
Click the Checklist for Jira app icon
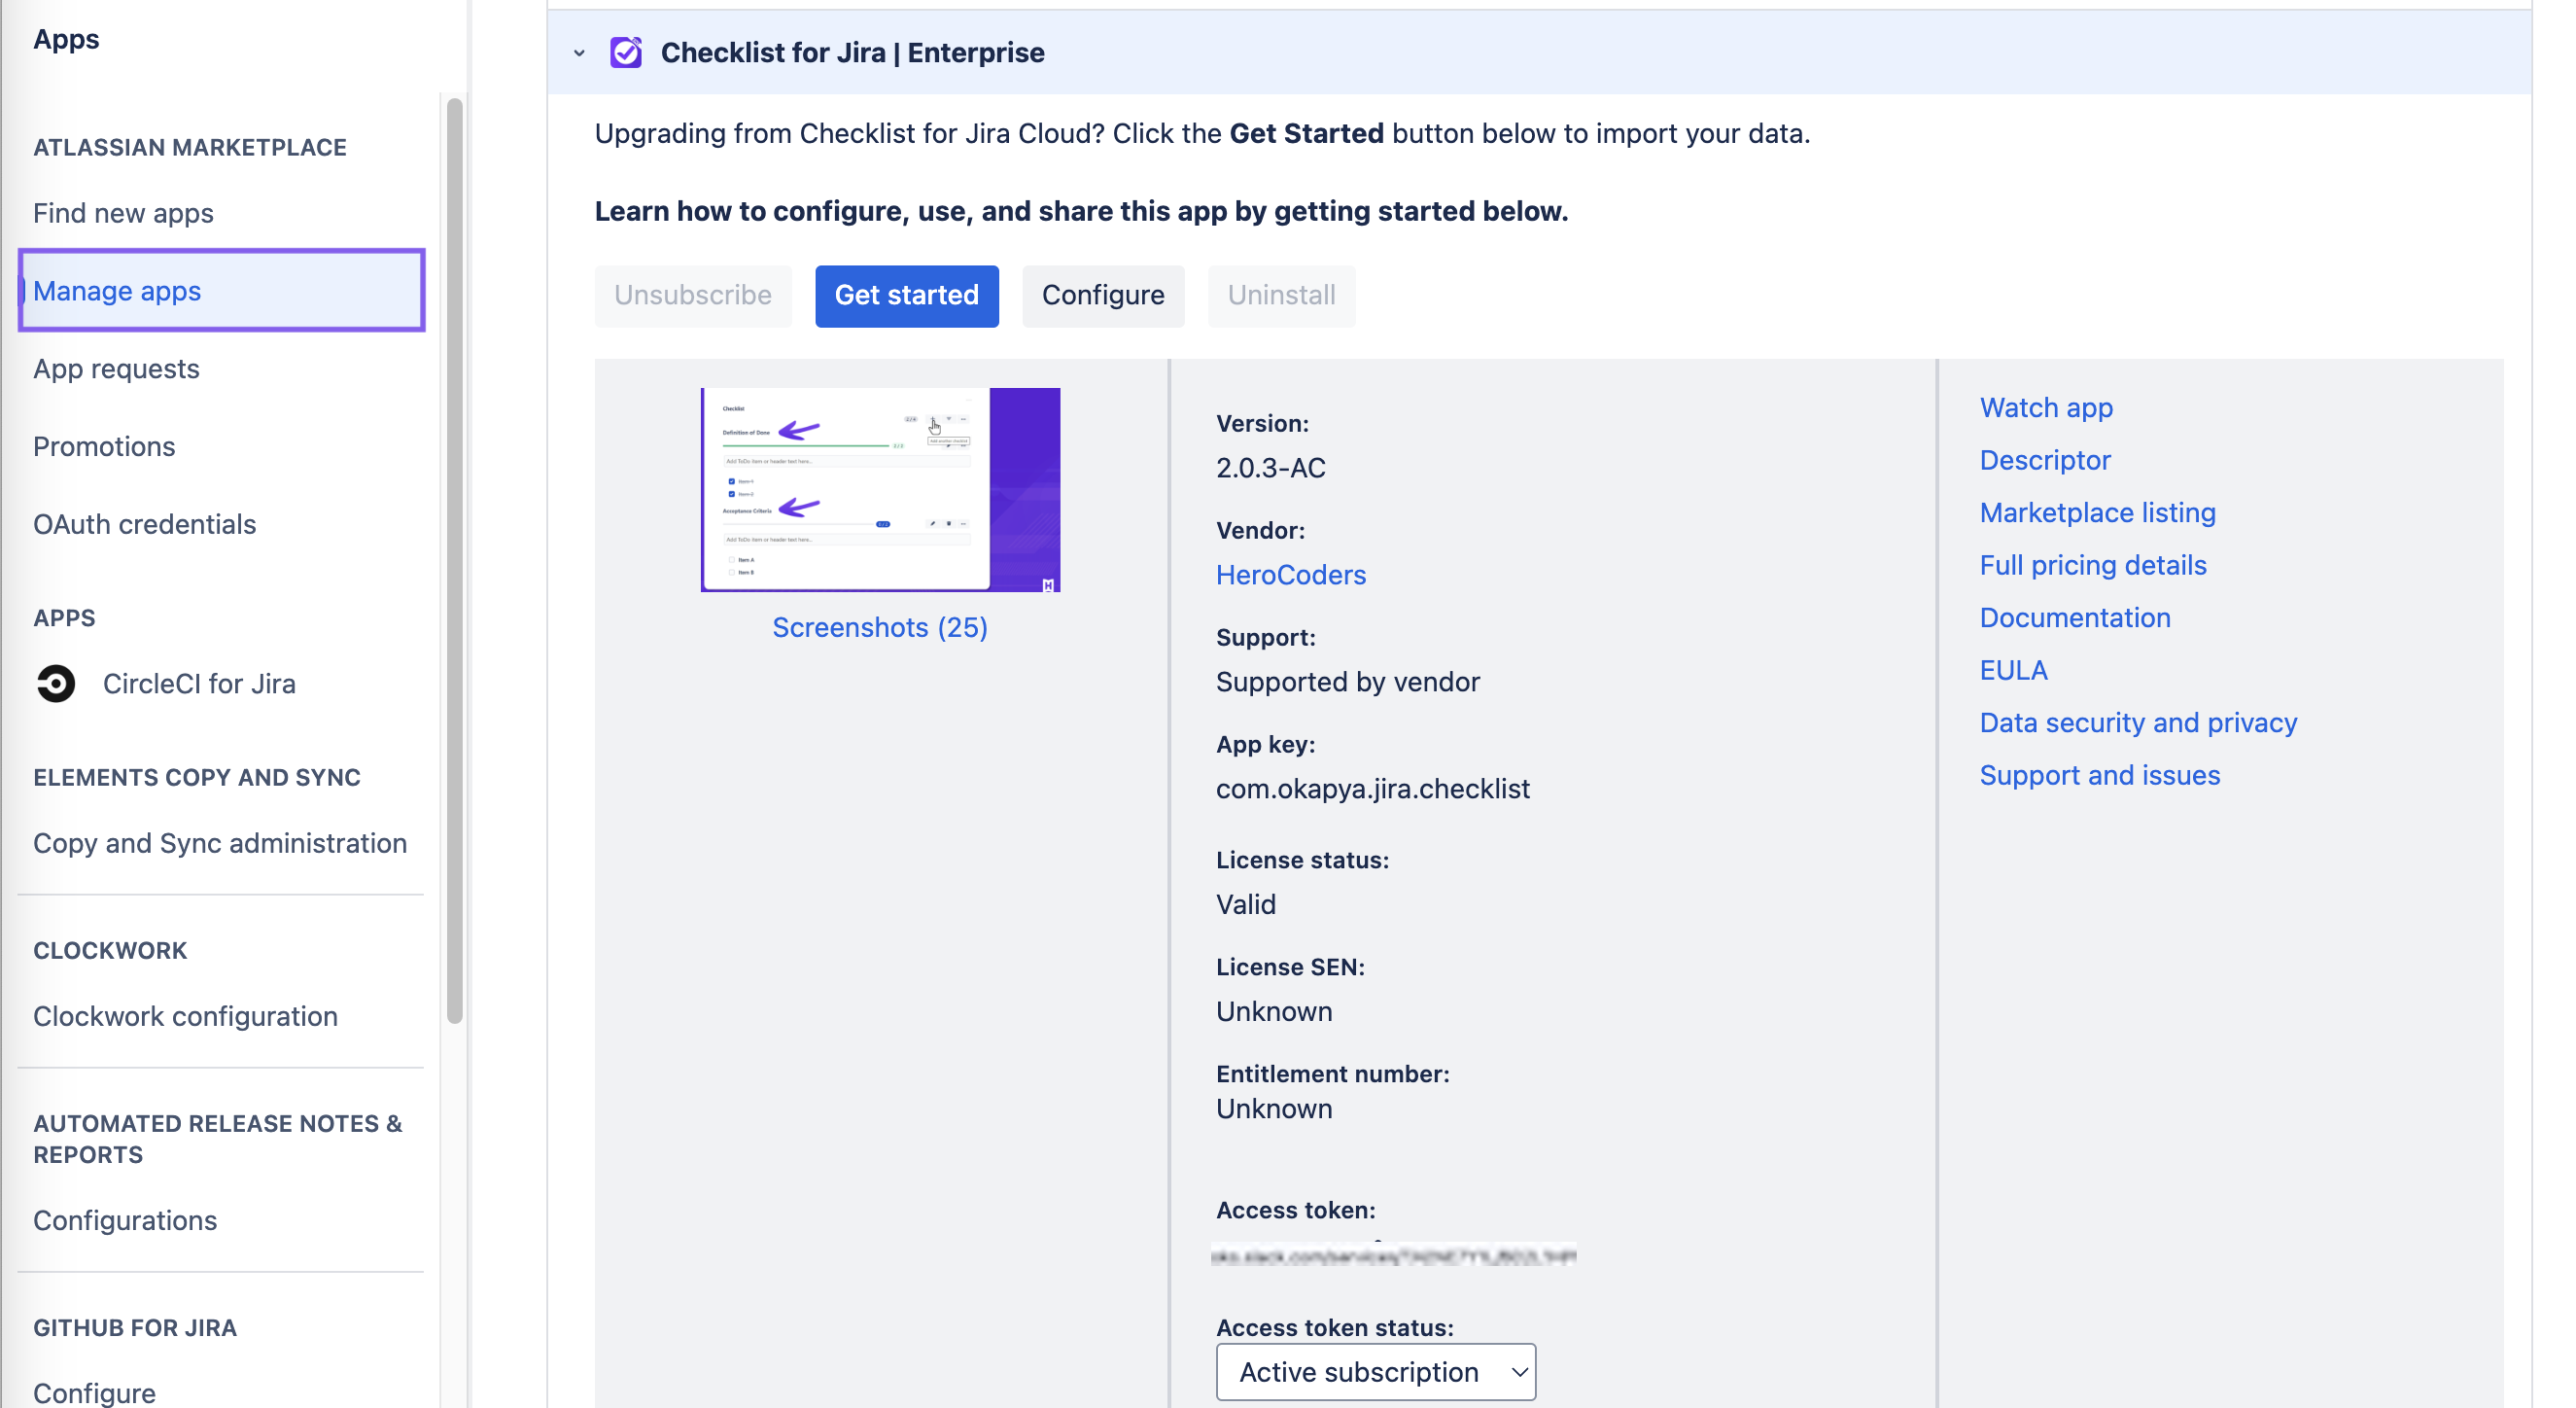[626, 52]
